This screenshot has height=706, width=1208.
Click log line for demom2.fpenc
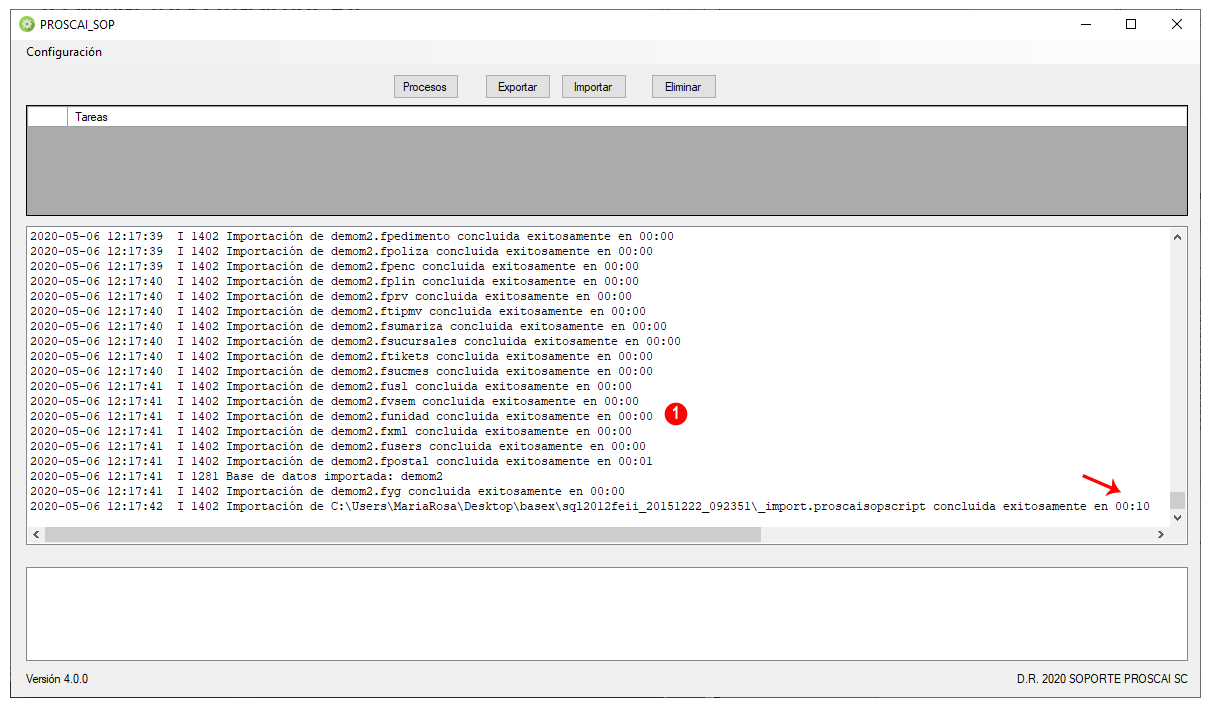(334, 267)
